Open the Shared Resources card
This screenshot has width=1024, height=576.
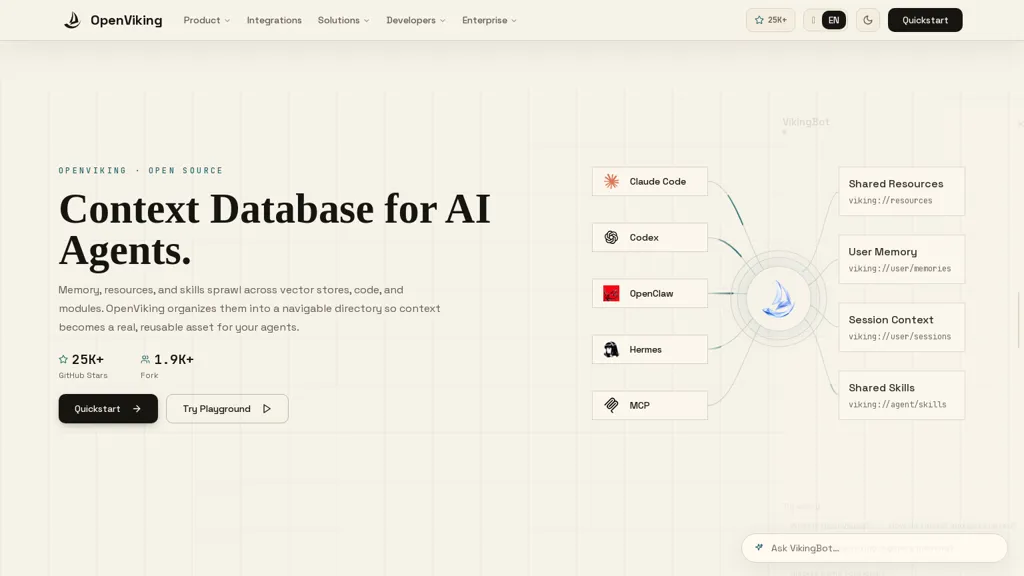[x=901, y=191]
